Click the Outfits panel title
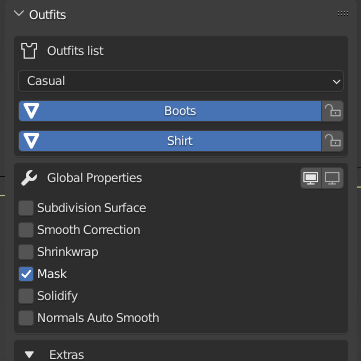The height and width of the screenshot is (361, 361). click(x=48, y=15)
